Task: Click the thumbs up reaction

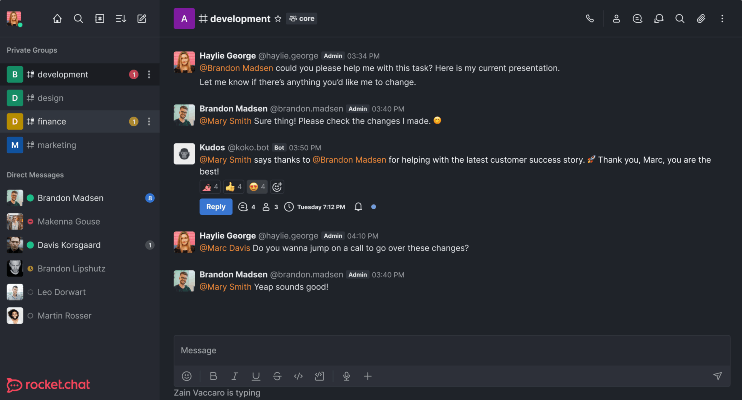Action: [233, 187]
